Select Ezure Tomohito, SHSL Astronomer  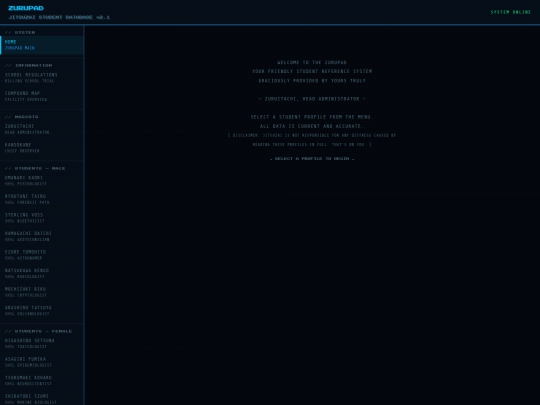tap(42, 255)
